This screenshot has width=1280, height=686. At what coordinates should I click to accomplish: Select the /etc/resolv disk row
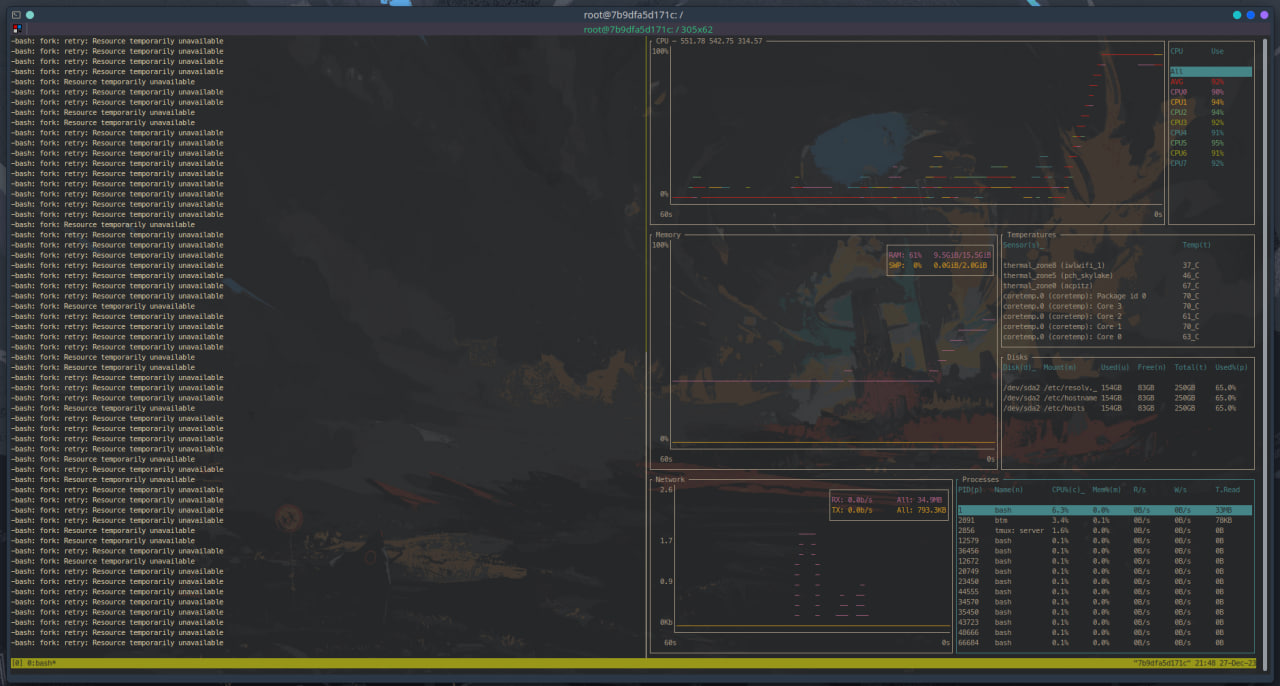1127,387
